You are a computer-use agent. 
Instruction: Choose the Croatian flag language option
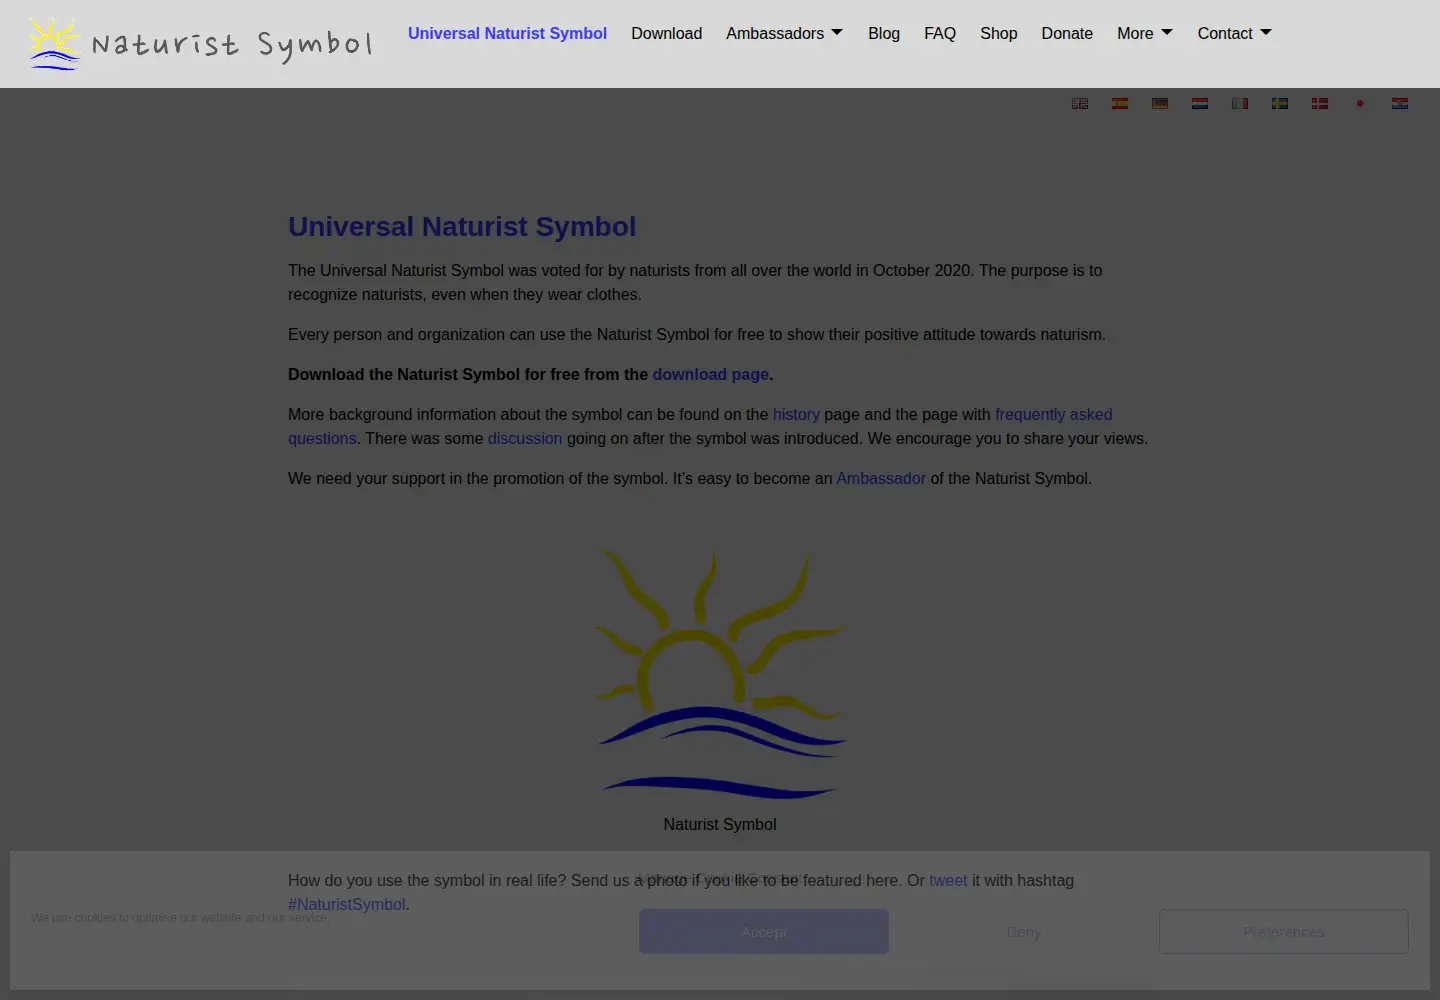pos(1400,103)
